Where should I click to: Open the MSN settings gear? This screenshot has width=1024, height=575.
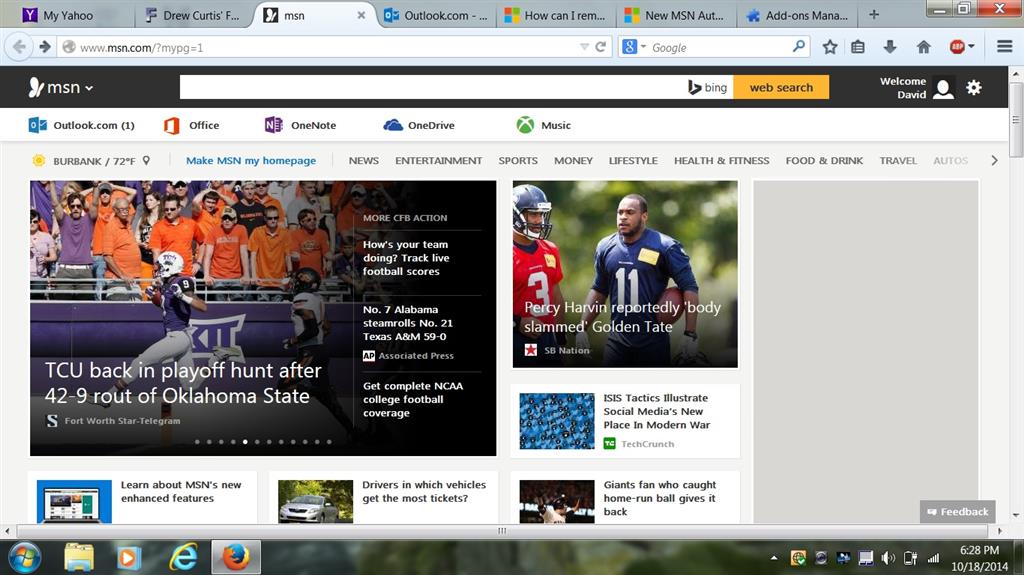coord(974,88)
